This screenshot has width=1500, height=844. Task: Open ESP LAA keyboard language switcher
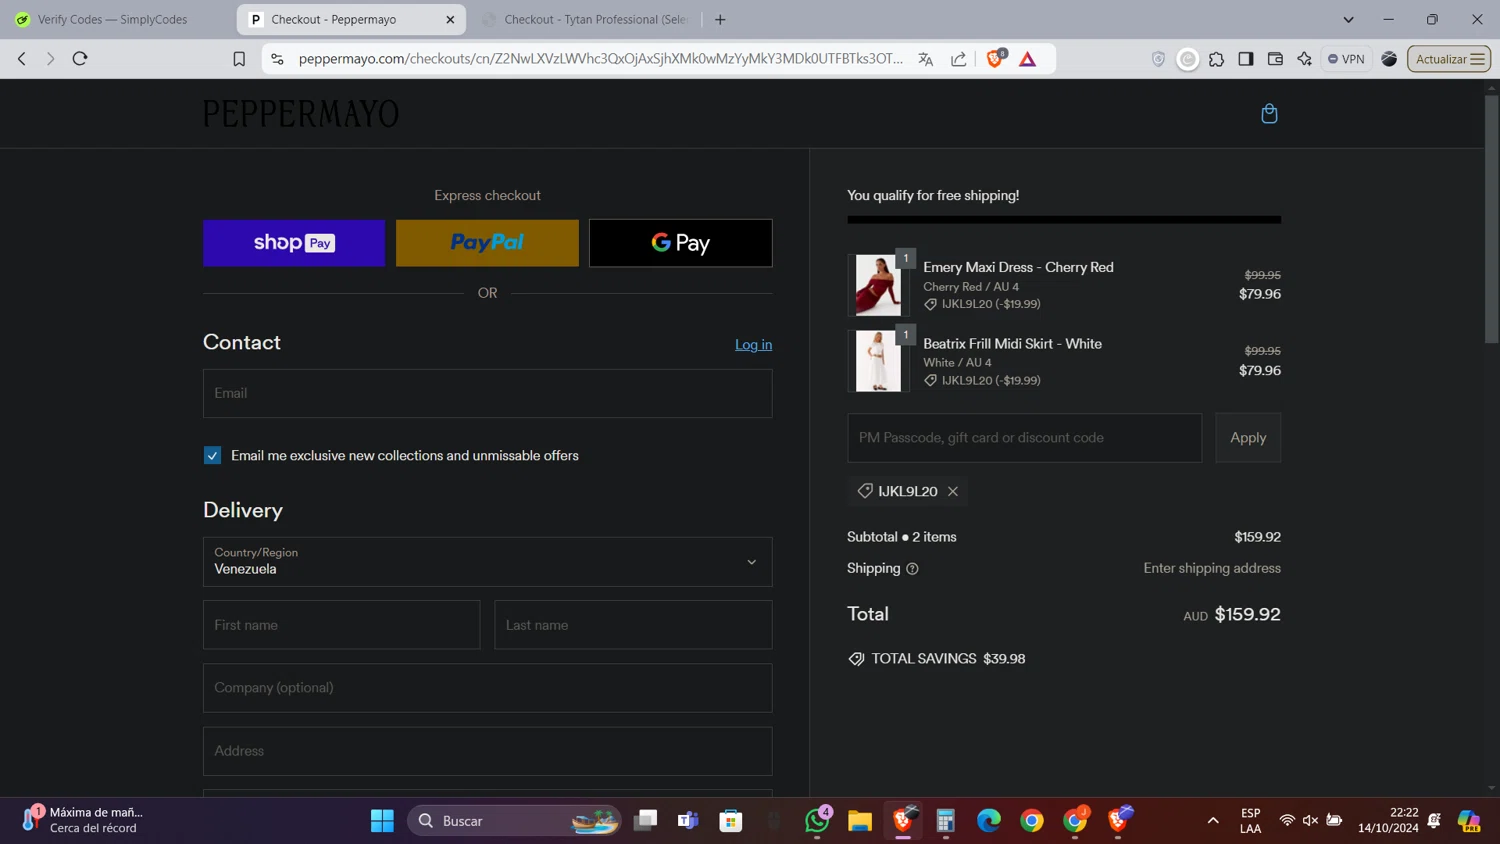pos(1250,821)
